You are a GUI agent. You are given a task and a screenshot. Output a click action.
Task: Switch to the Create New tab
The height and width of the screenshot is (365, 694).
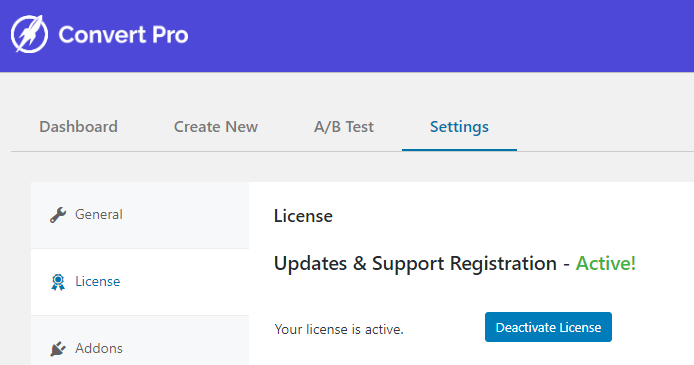coord(216,127)
